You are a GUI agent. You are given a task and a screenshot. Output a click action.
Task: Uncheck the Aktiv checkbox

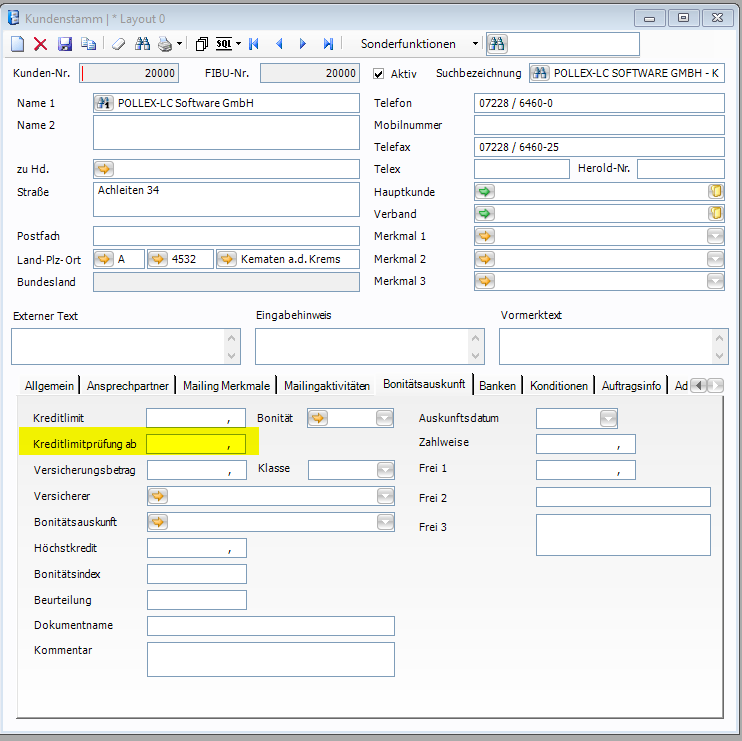(379, 73)
